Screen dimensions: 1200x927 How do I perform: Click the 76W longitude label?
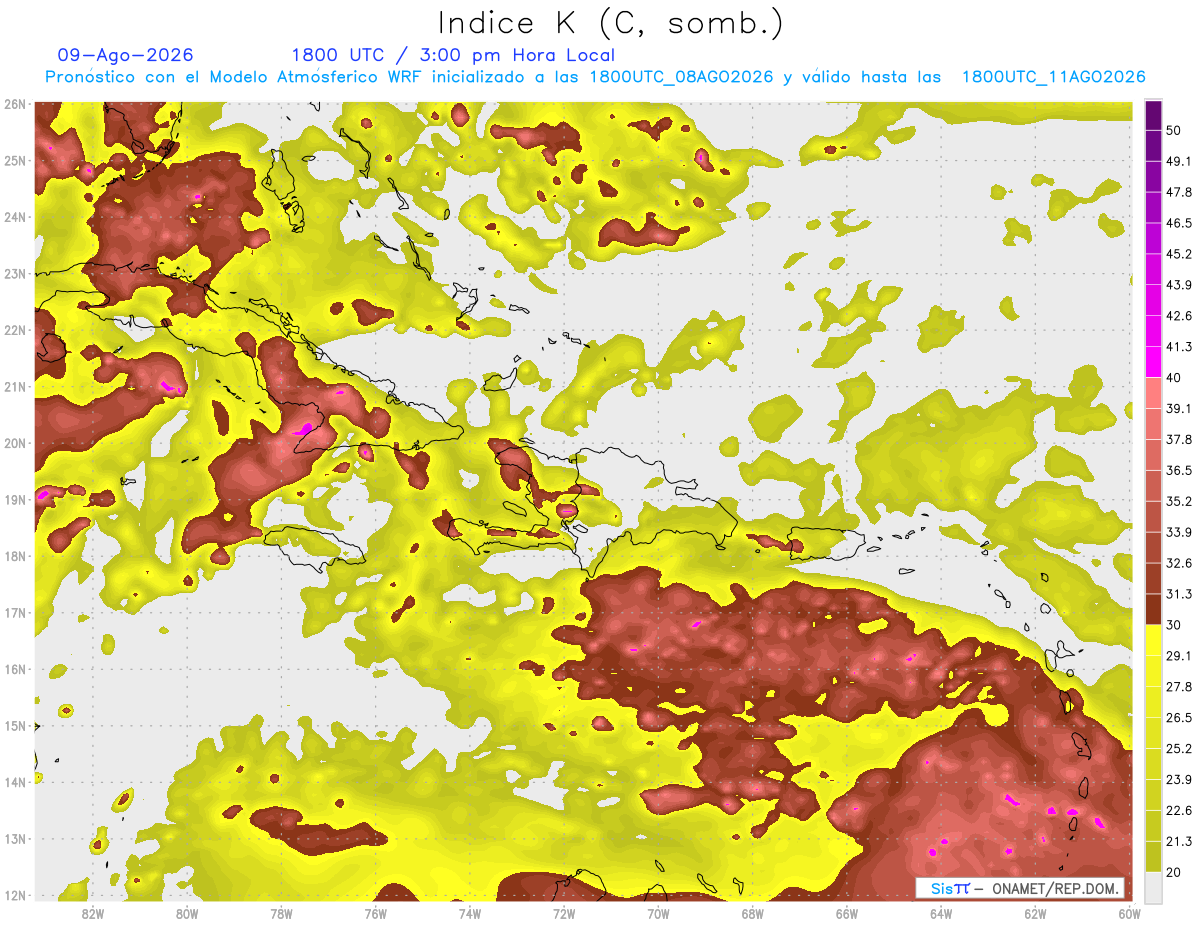pos(375,913)
